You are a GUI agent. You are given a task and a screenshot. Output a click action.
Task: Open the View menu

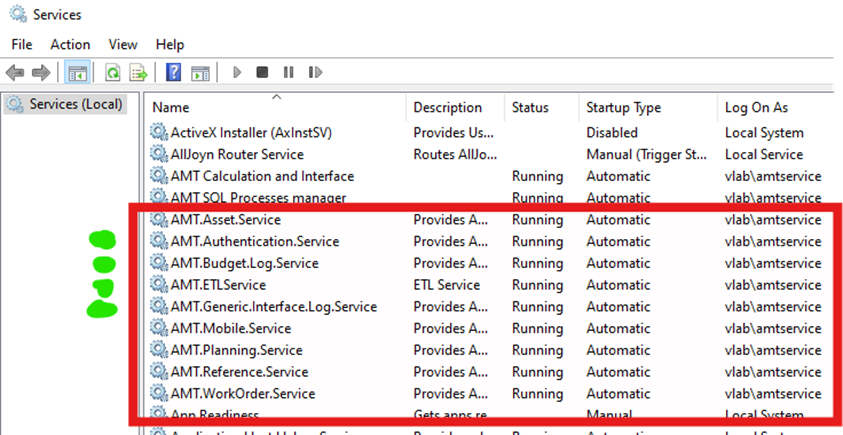point(123,44)
